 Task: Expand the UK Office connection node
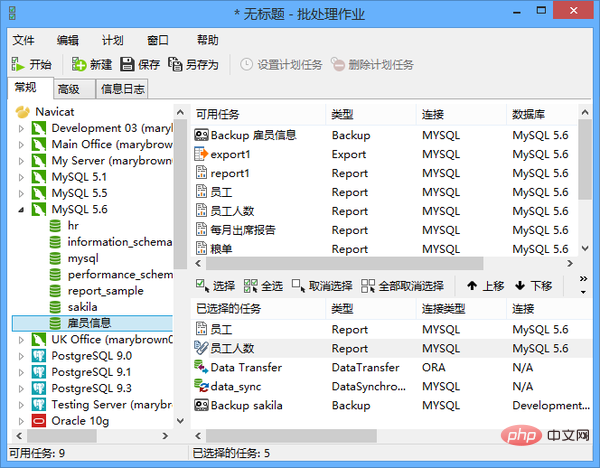point(21,340)
